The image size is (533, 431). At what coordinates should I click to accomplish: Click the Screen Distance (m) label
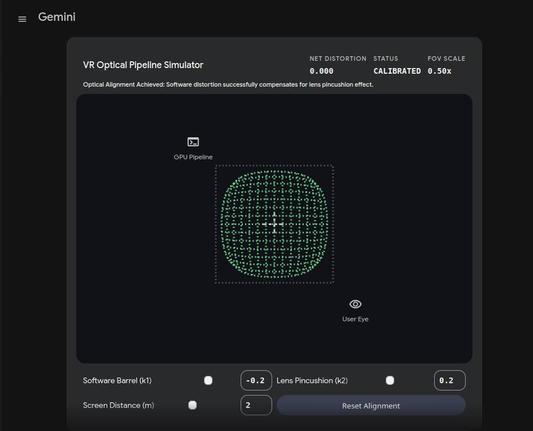118,405
